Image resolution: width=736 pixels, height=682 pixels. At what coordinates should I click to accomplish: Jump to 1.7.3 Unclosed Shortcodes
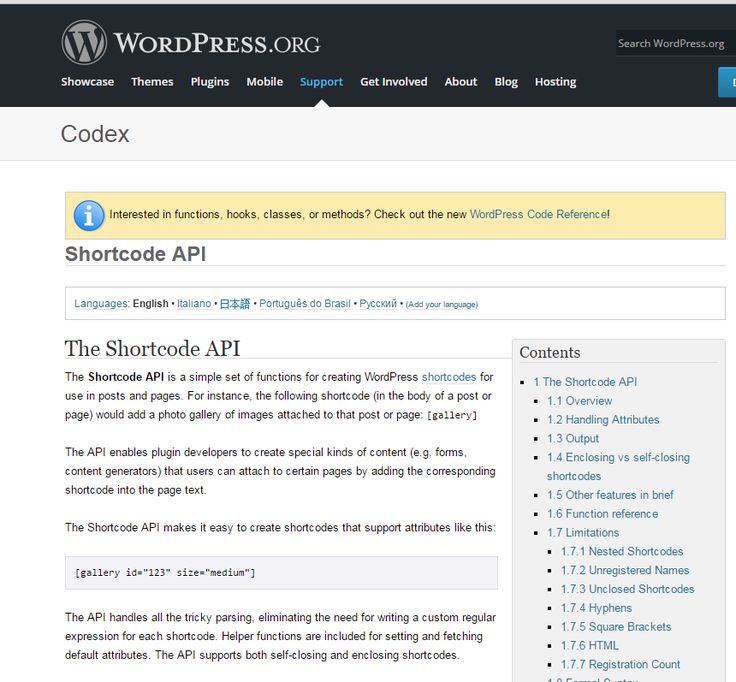pyautogui.click(x=627, y=589)
